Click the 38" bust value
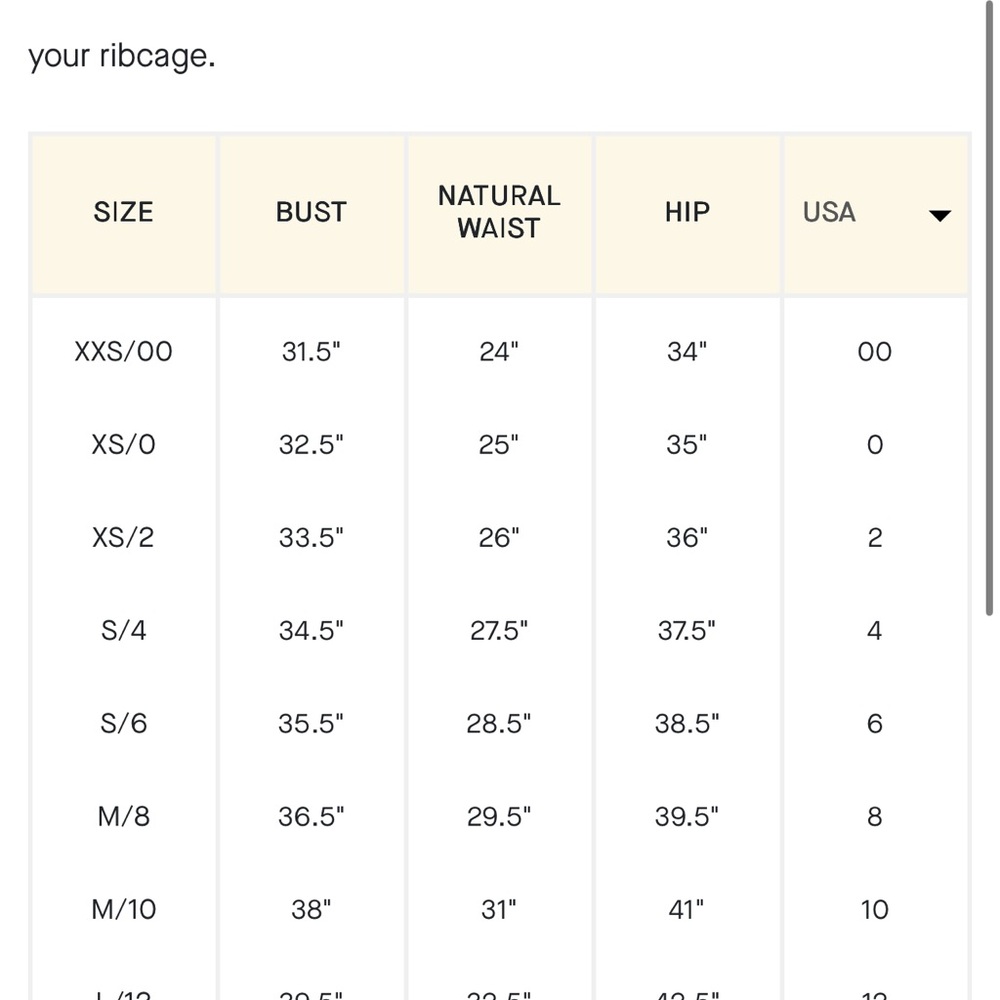Image resolution: width=1000 pixels, height=1000 pixels. point(311,909)
